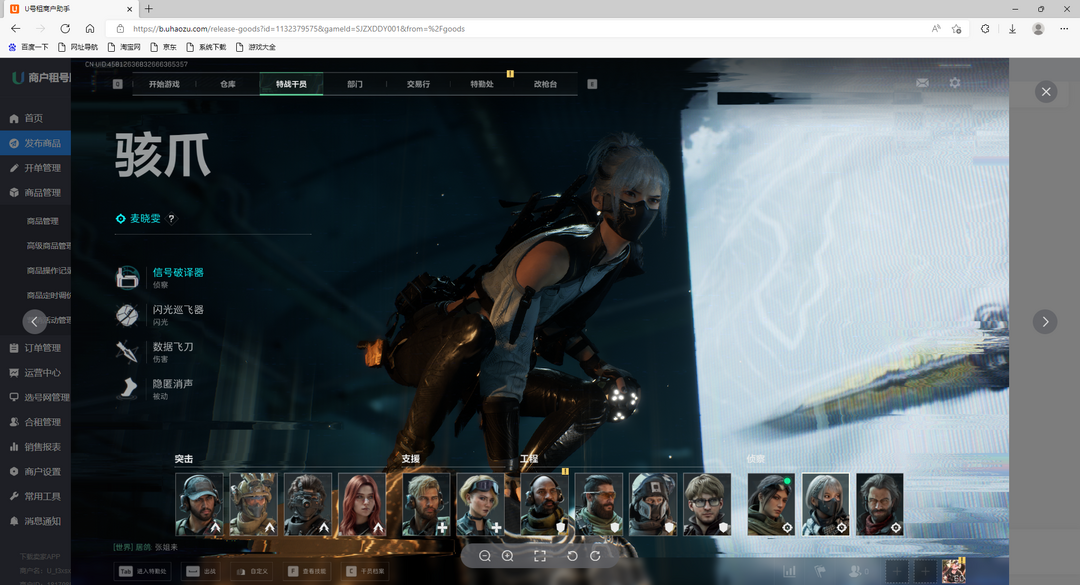The image size is (1080, 585).
Task: Select the 交易行 tab
Action: point(418,84)
